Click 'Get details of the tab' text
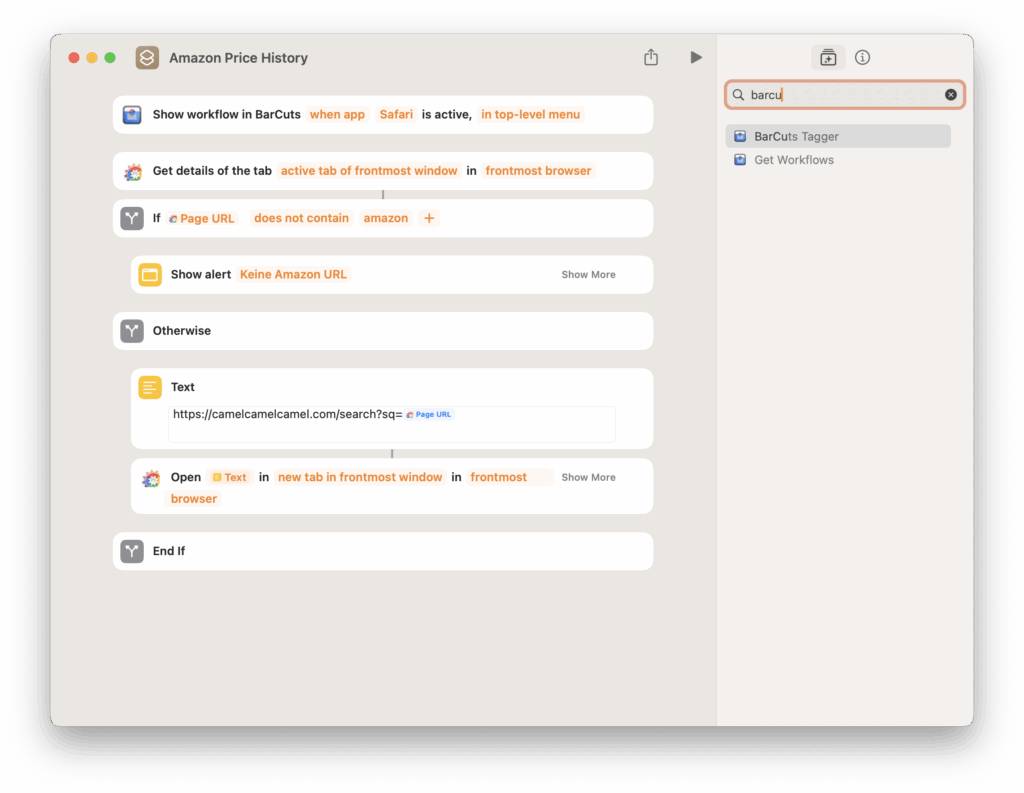Image resolution: width=1024 pixels, height=793 pixels. 212,170
